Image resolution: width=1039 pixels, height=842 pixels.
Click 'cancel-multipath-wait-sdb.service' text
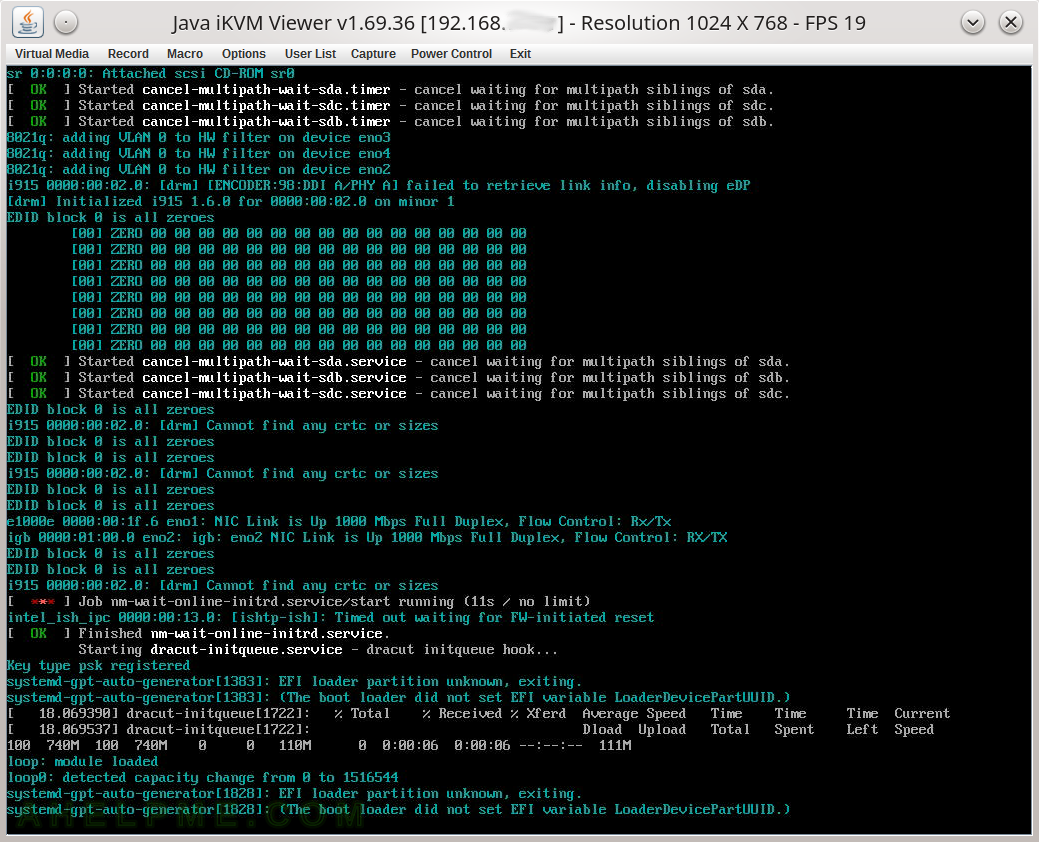click(x=274, y=378)
